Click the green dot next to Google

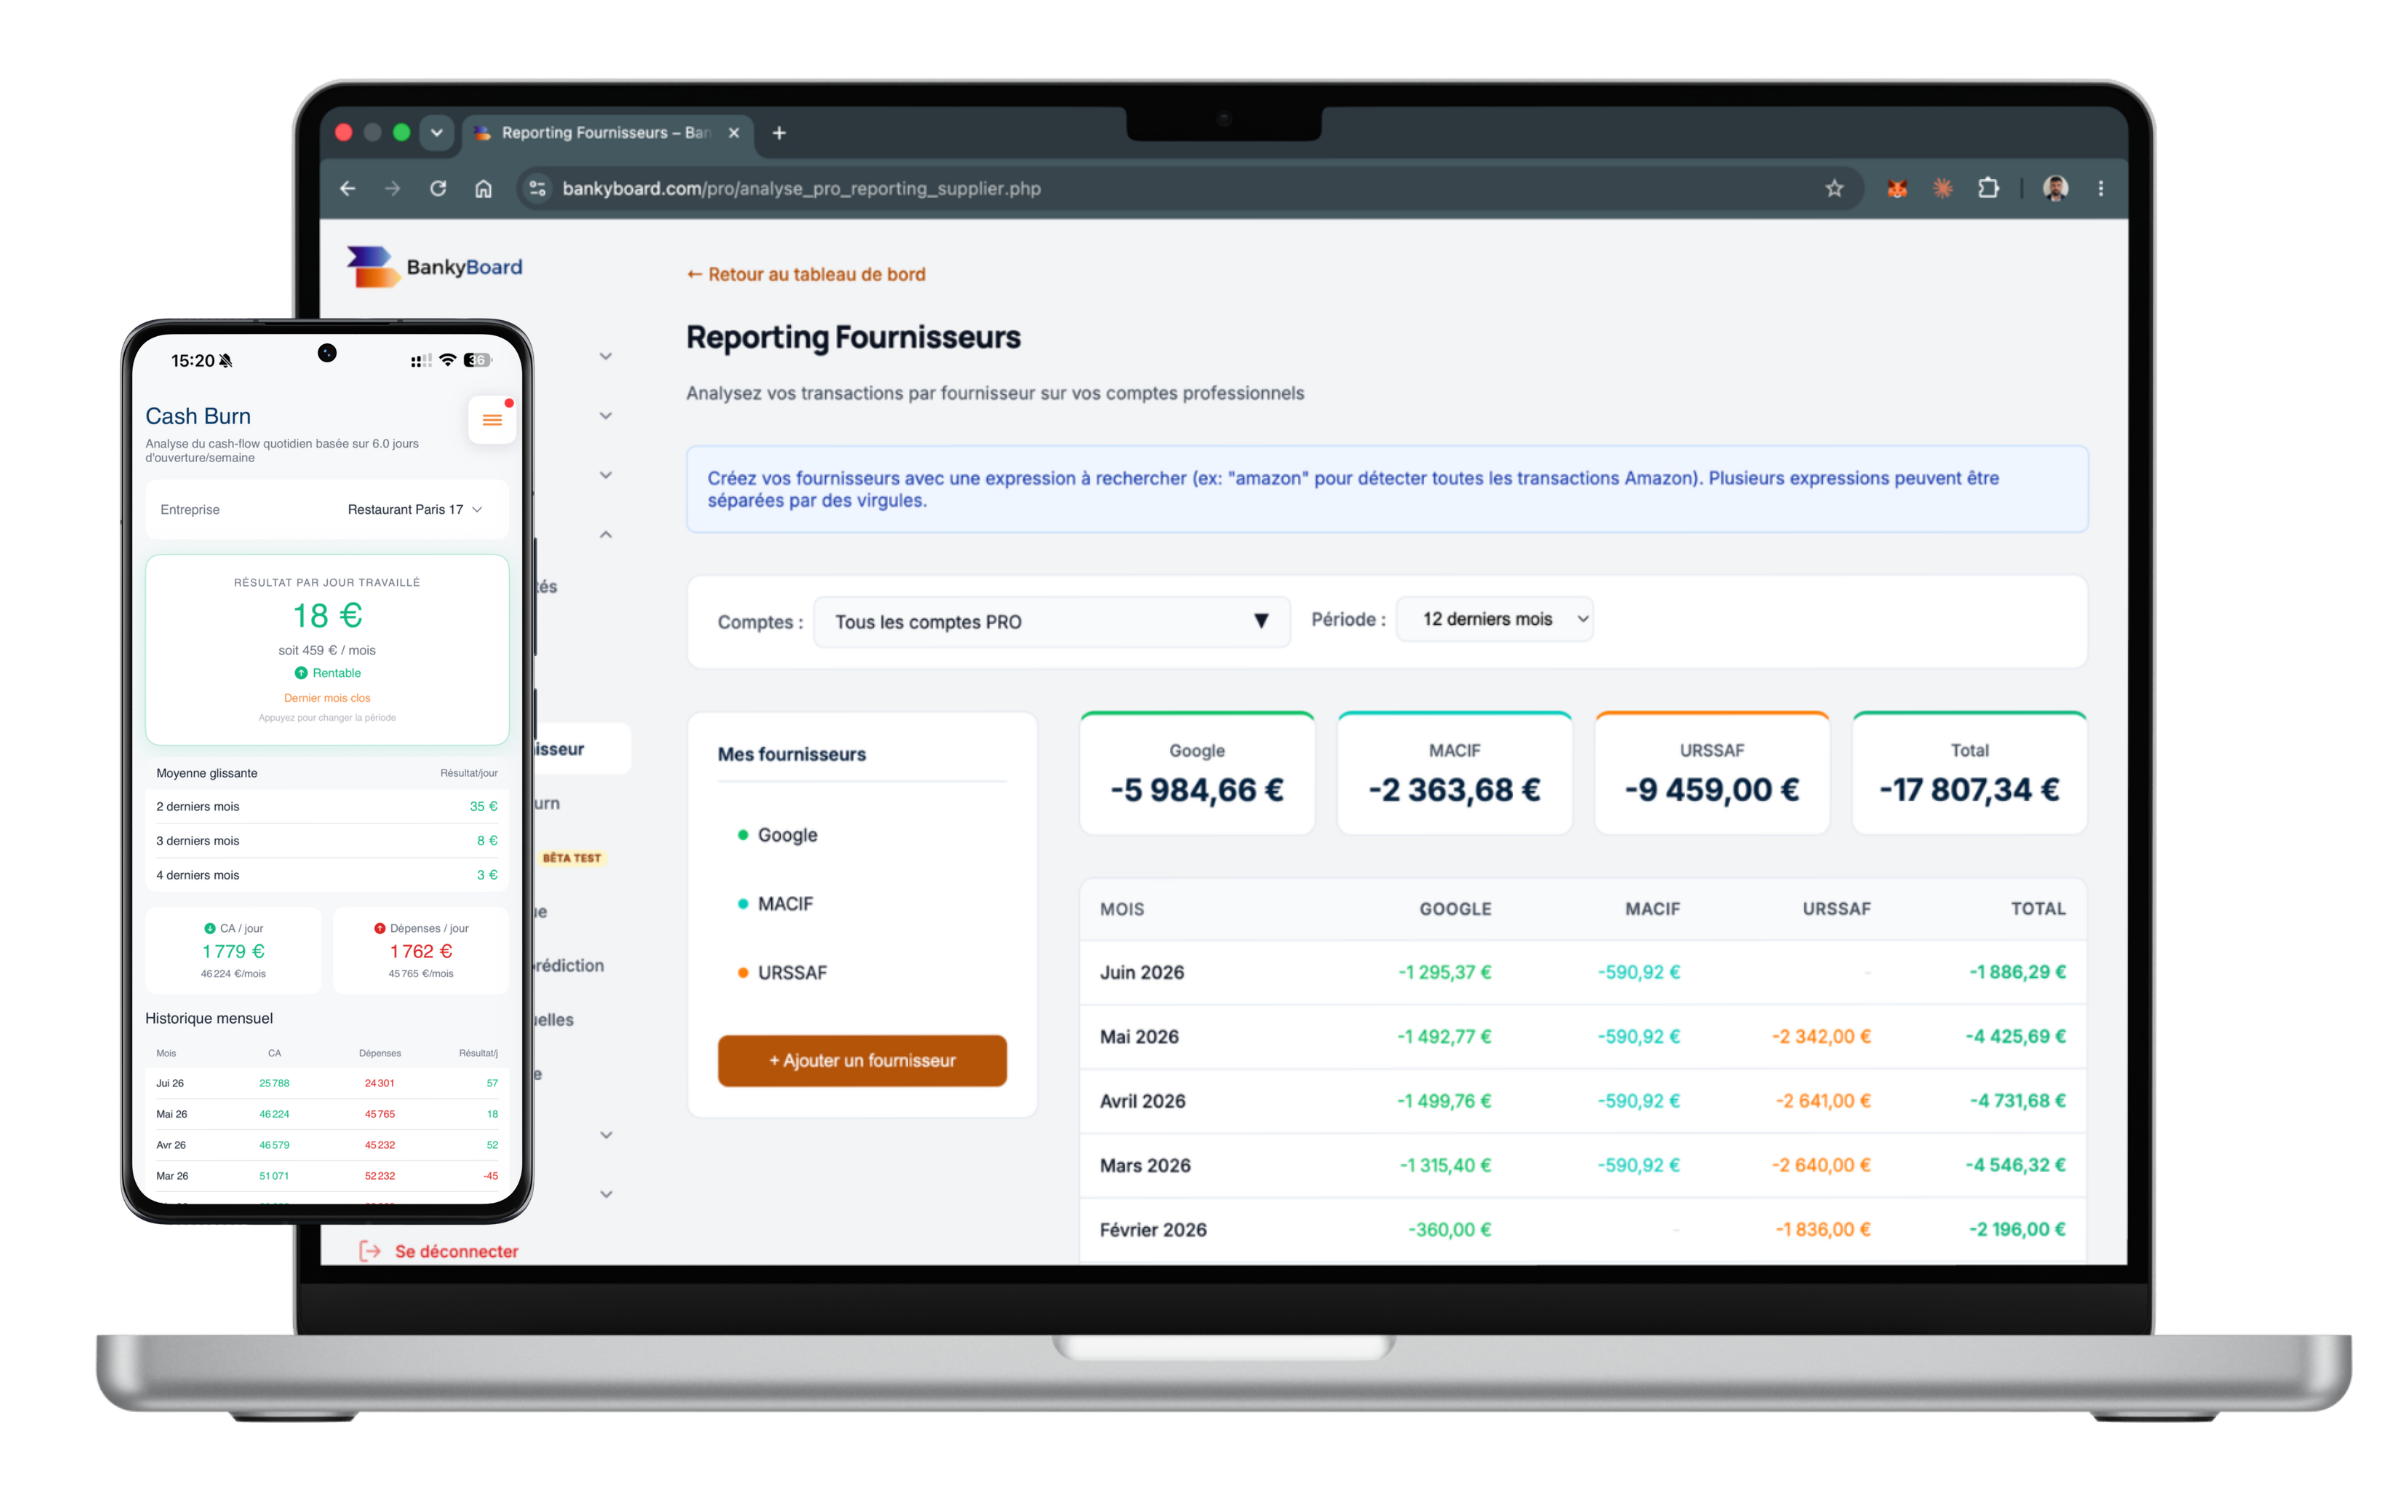coord(743,835)
